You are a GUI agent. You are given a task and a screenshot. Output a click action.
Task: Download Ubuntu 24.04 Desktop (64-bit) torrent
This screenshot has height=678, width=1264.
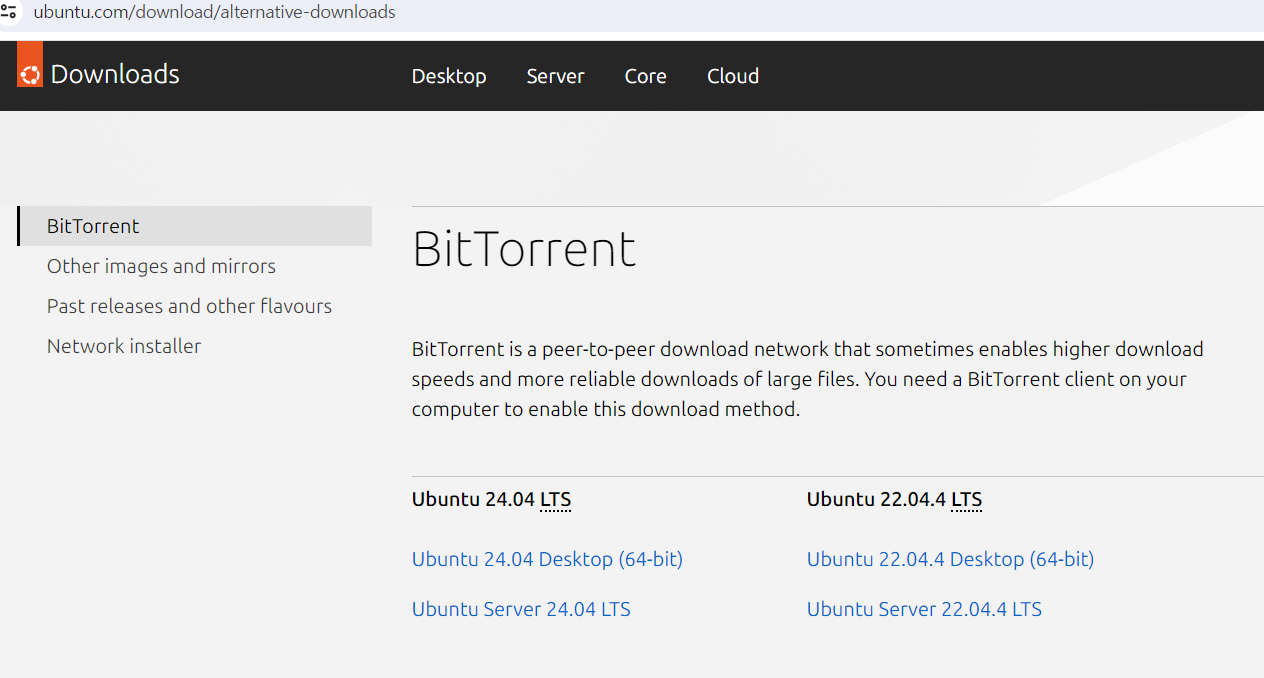click(x=547, y=559)
